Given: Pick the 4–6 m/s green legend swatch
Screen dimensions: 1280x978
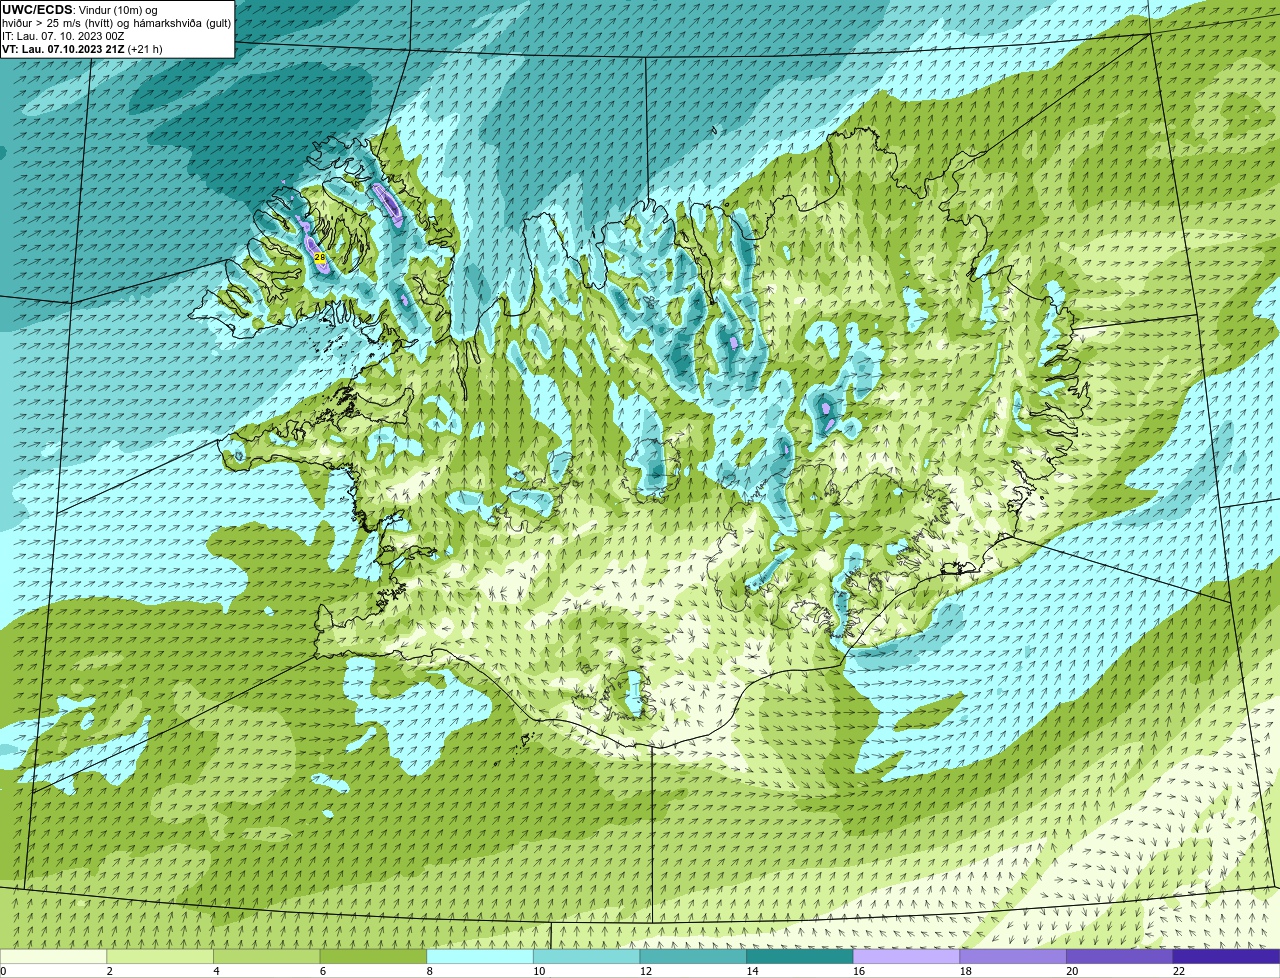Looking at the screenshot, I should coord(267,956).
